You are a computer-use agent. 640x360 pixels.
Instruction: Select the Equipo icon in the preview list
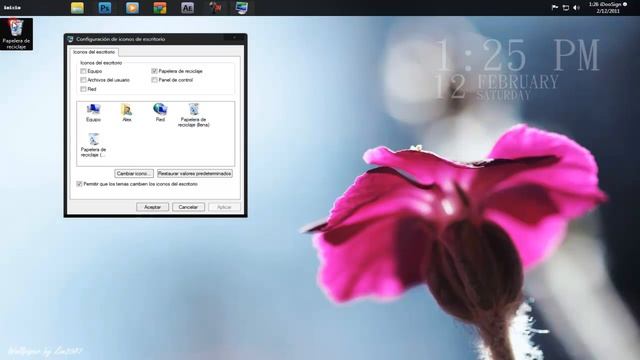(93, 113)
